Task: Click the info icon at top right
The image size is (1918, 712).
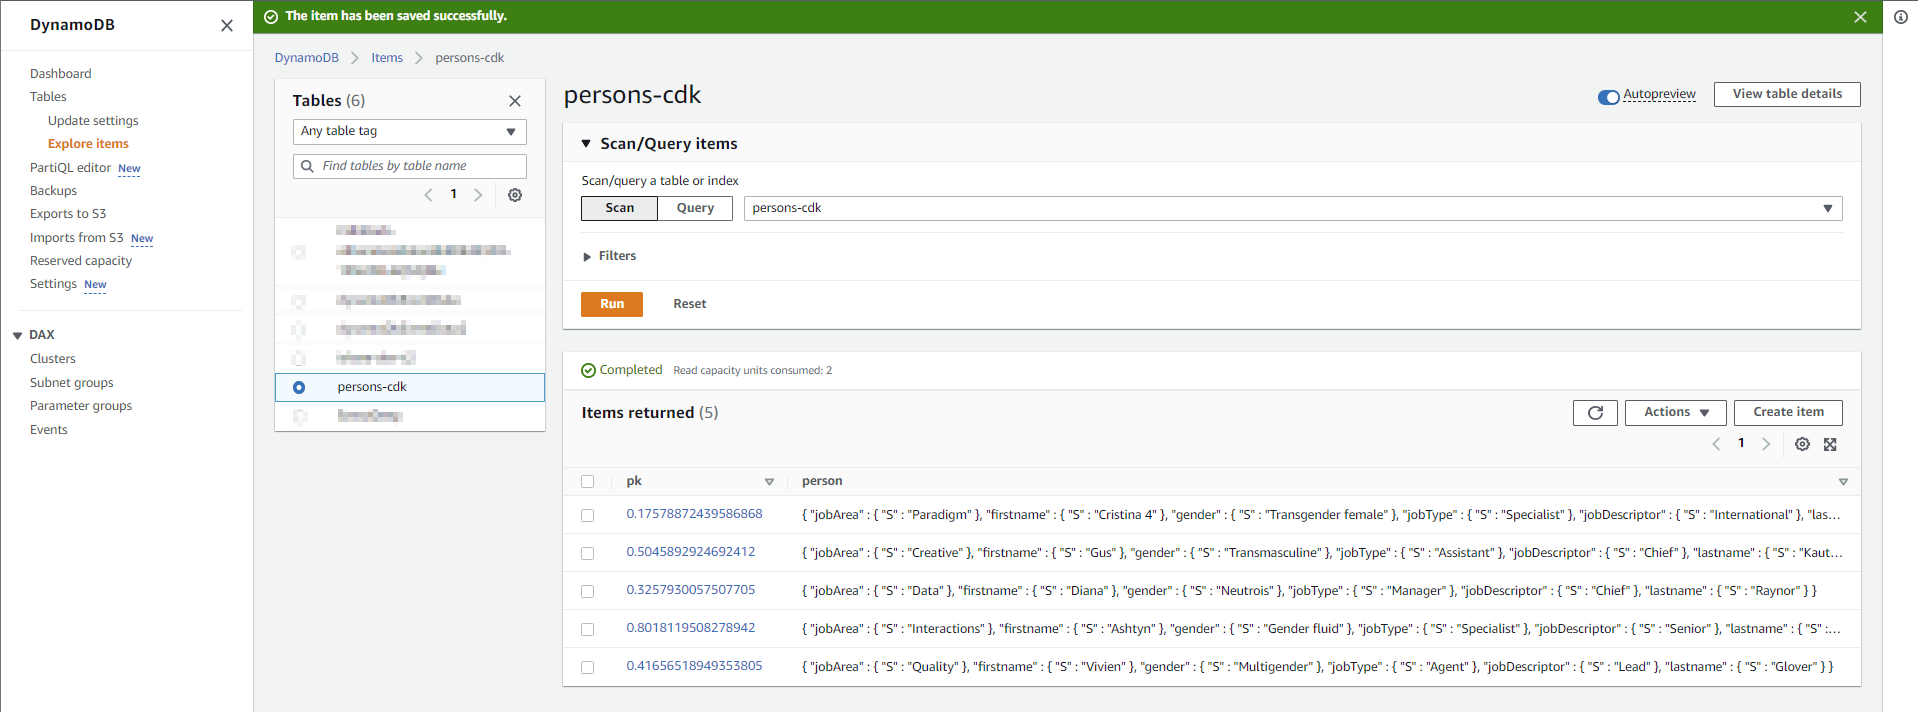Action: tap(1900, 17)
